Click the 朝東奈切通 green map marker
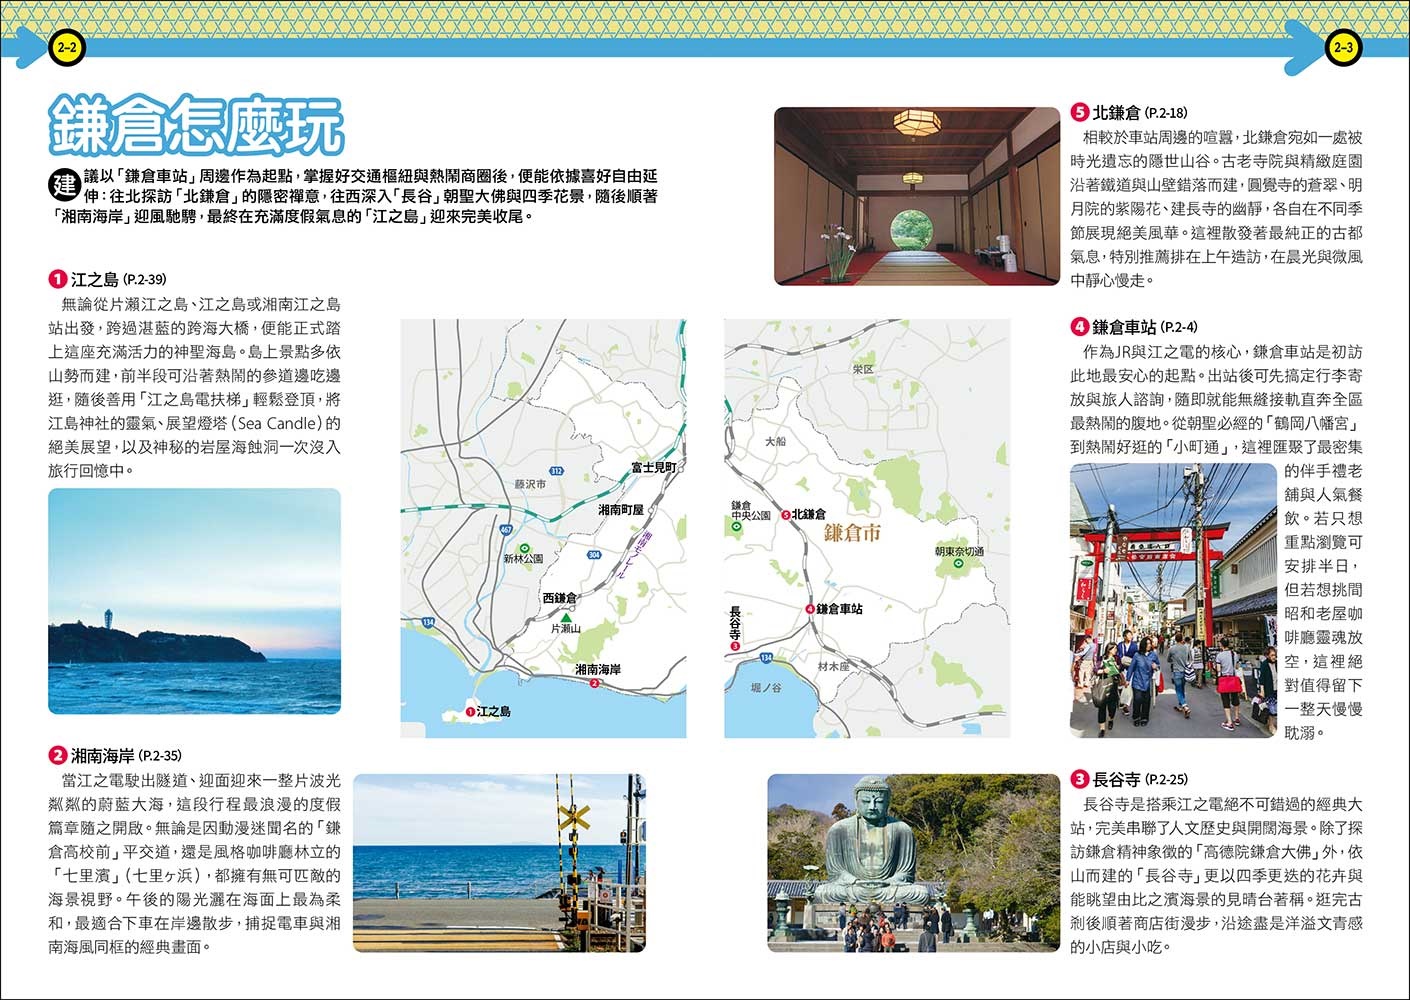Viewport: 1410px width, 1000px height. click(x=958, y=563)
